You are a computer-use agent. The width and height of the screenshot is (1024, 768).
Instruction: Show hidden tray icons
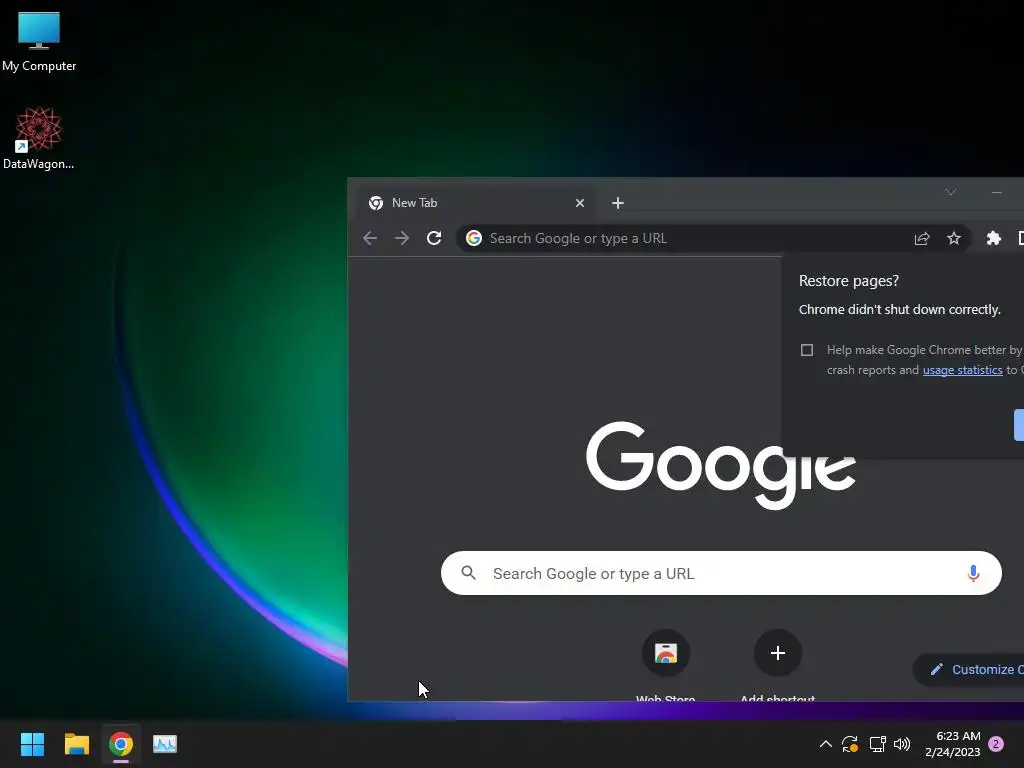(825, 744)
